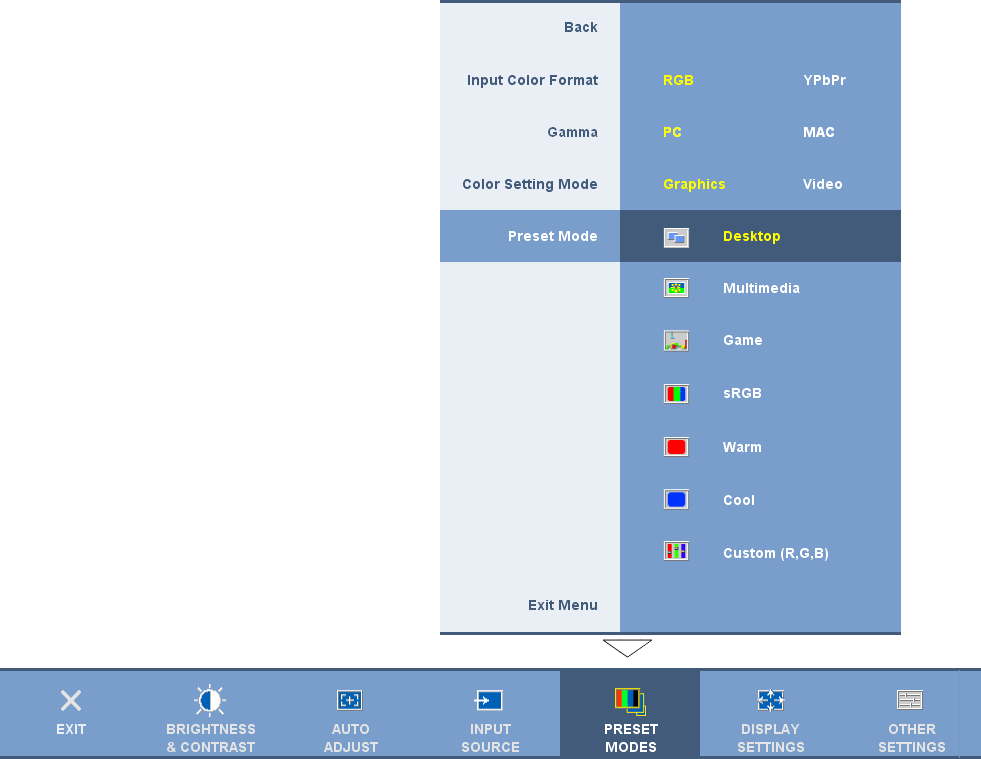Select the sRGB color bars icon

pos(676,394)
